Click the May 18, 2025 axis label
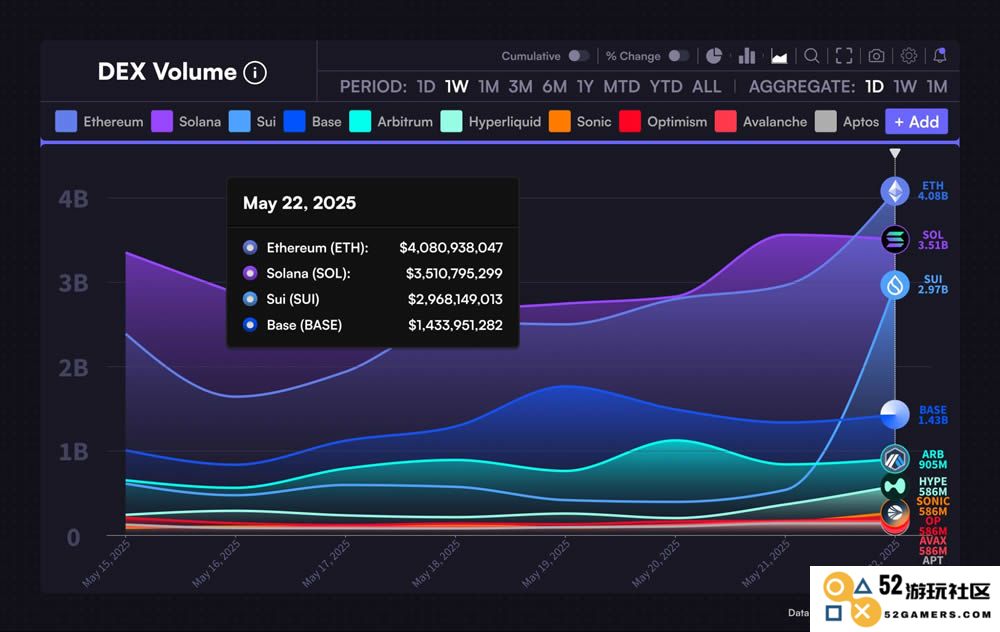The width and height of the screenshot is (1000, 632). click(436, 562)
